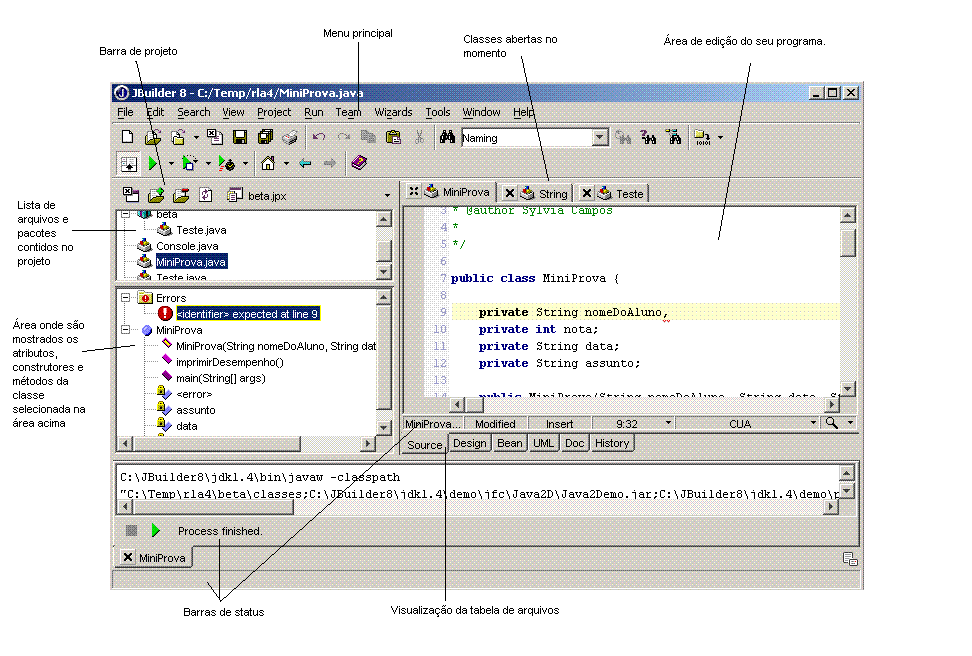Image resolution: width=972 pixels, height=656 pixels.
Task: Open the CUA keymap dropdown
Action: 813,423
